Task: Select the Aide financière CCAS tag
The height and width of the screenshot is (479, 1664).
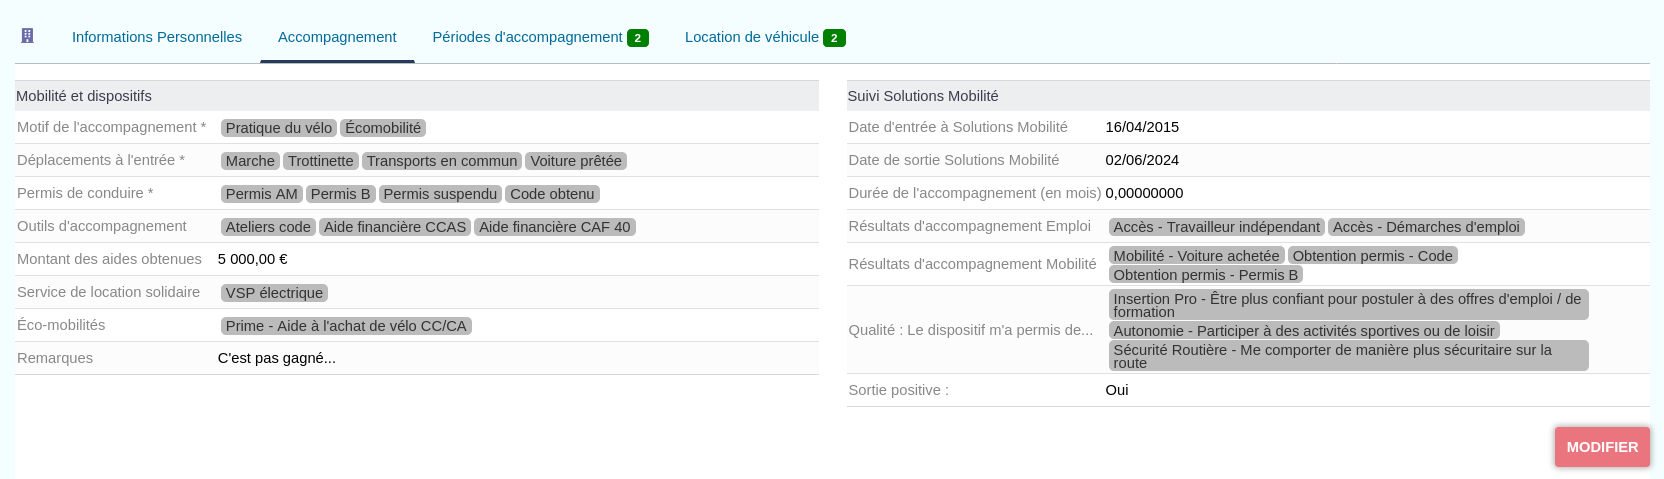Action: pyautogui.click(x=395, y=227)
